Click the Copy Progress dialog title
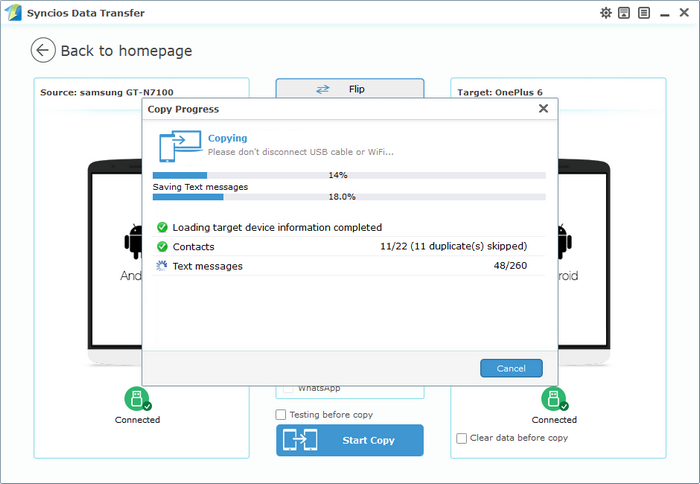700x484 pixels. pyautogui.click(x=183, y=109)
